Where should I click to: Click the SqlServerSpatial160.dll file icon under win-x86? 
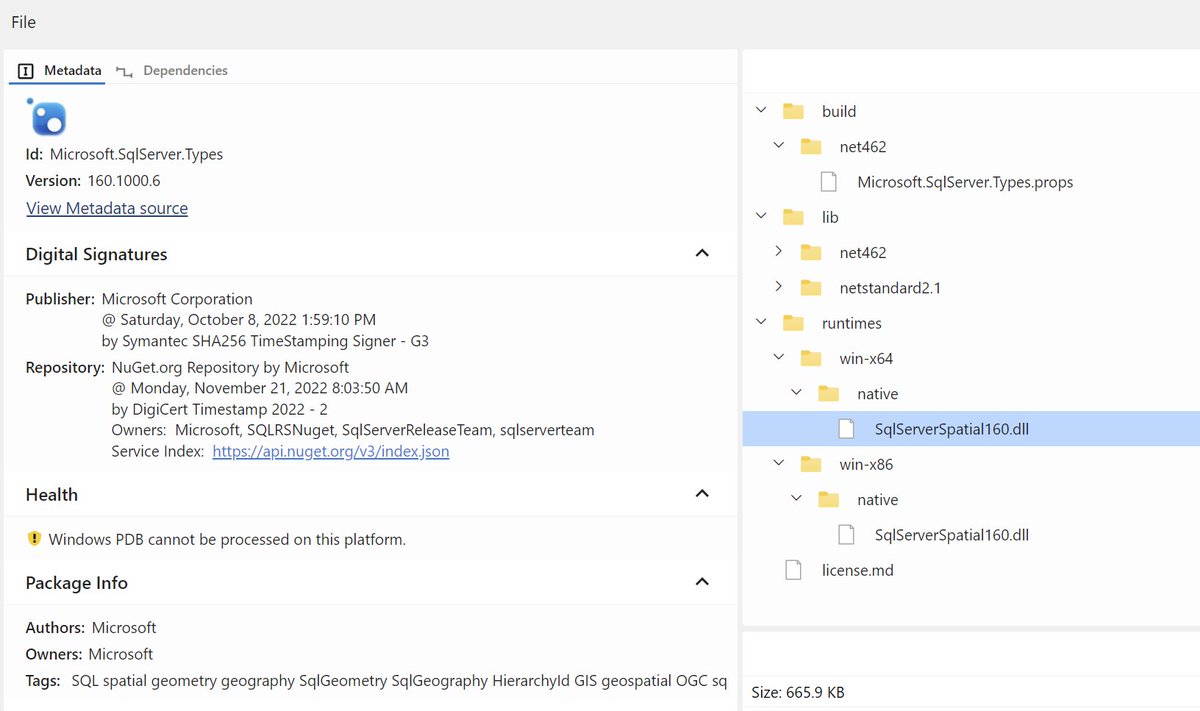click(846, 535)
